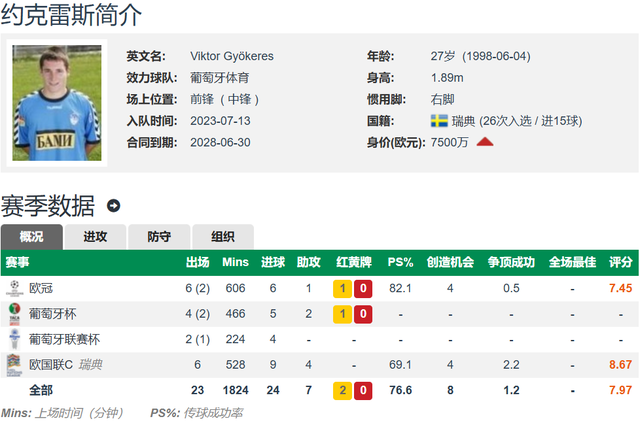Click the 进球 column header

(x=273, y=262)
